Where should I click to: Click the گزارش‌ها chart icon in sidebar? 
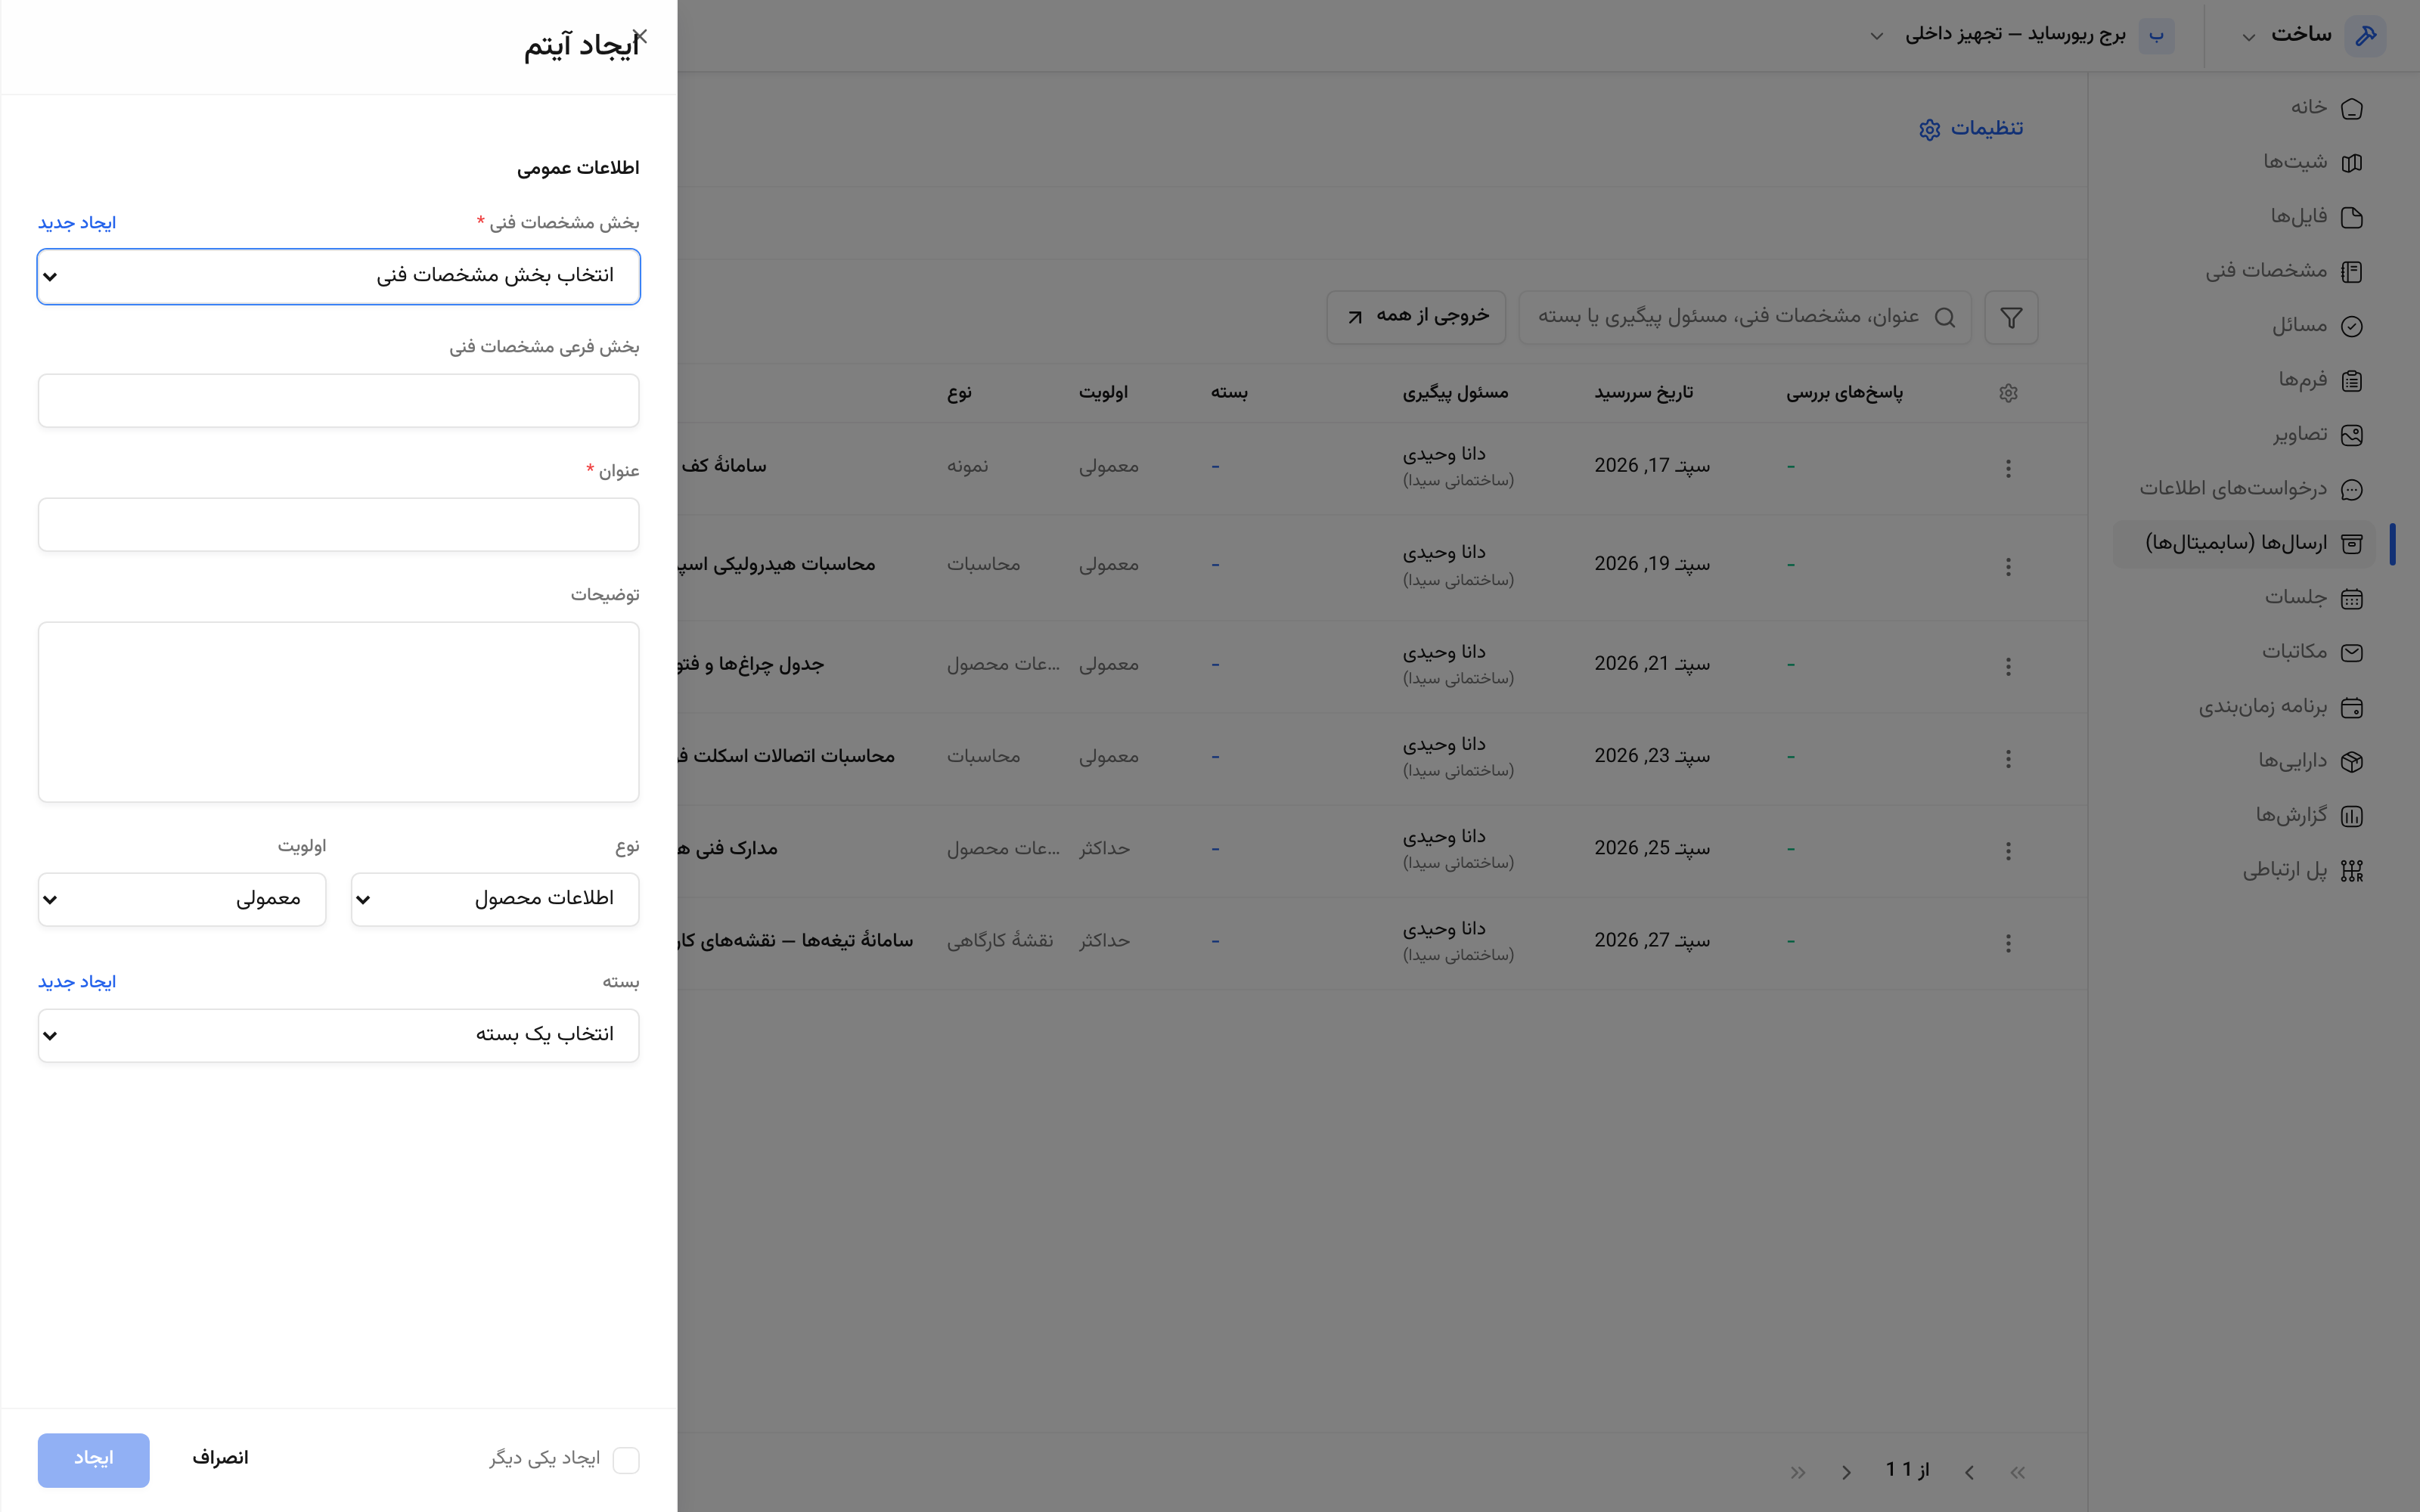(x=2352, y=816)
